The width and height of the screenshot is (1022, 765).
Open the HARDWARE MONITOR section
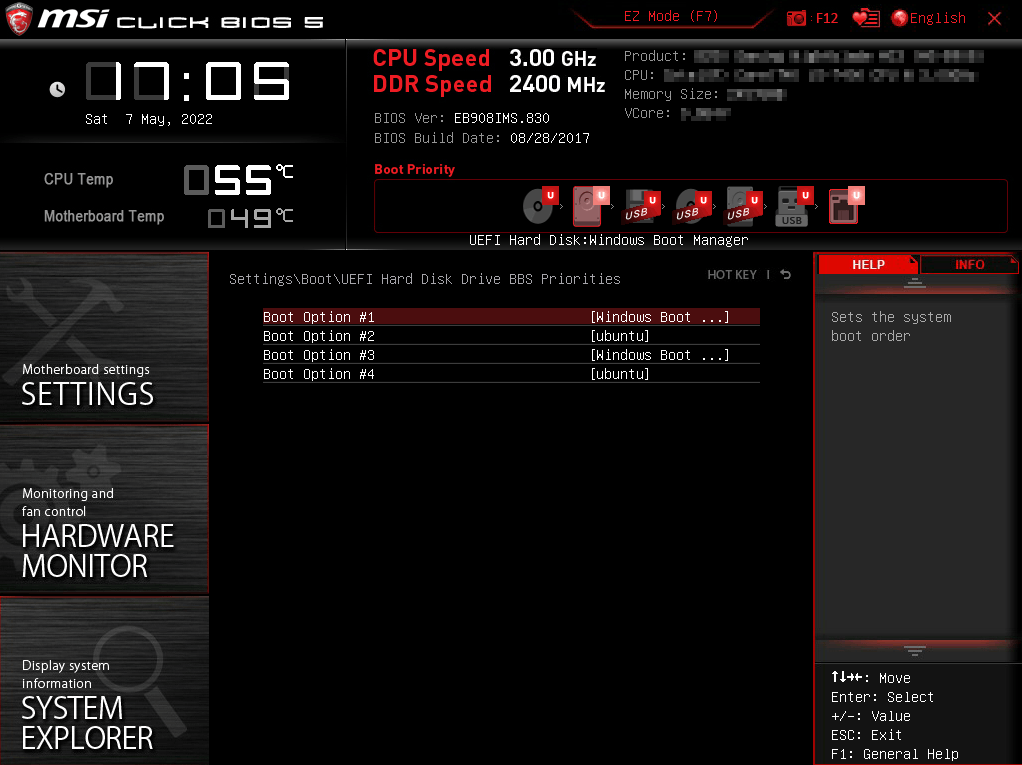coord(104,509)
